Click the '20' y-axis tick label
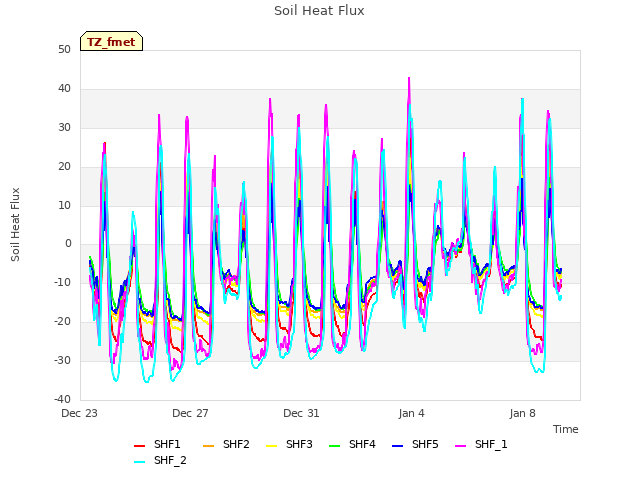 (64, 167)
